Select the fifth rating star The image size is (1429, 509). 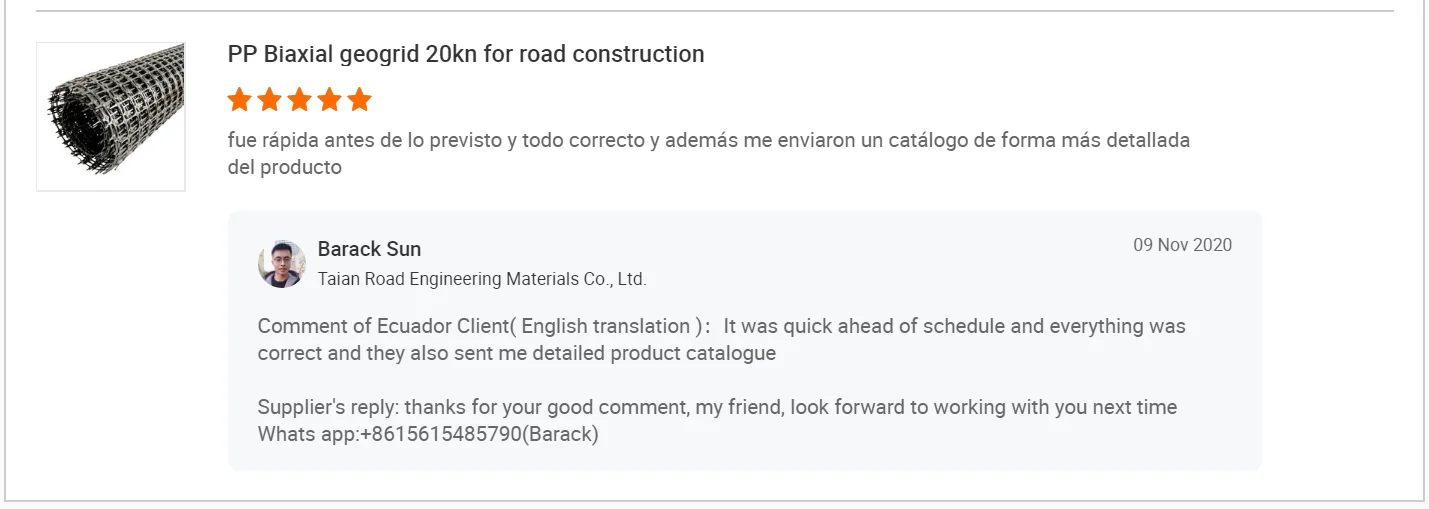pos(359,100)
